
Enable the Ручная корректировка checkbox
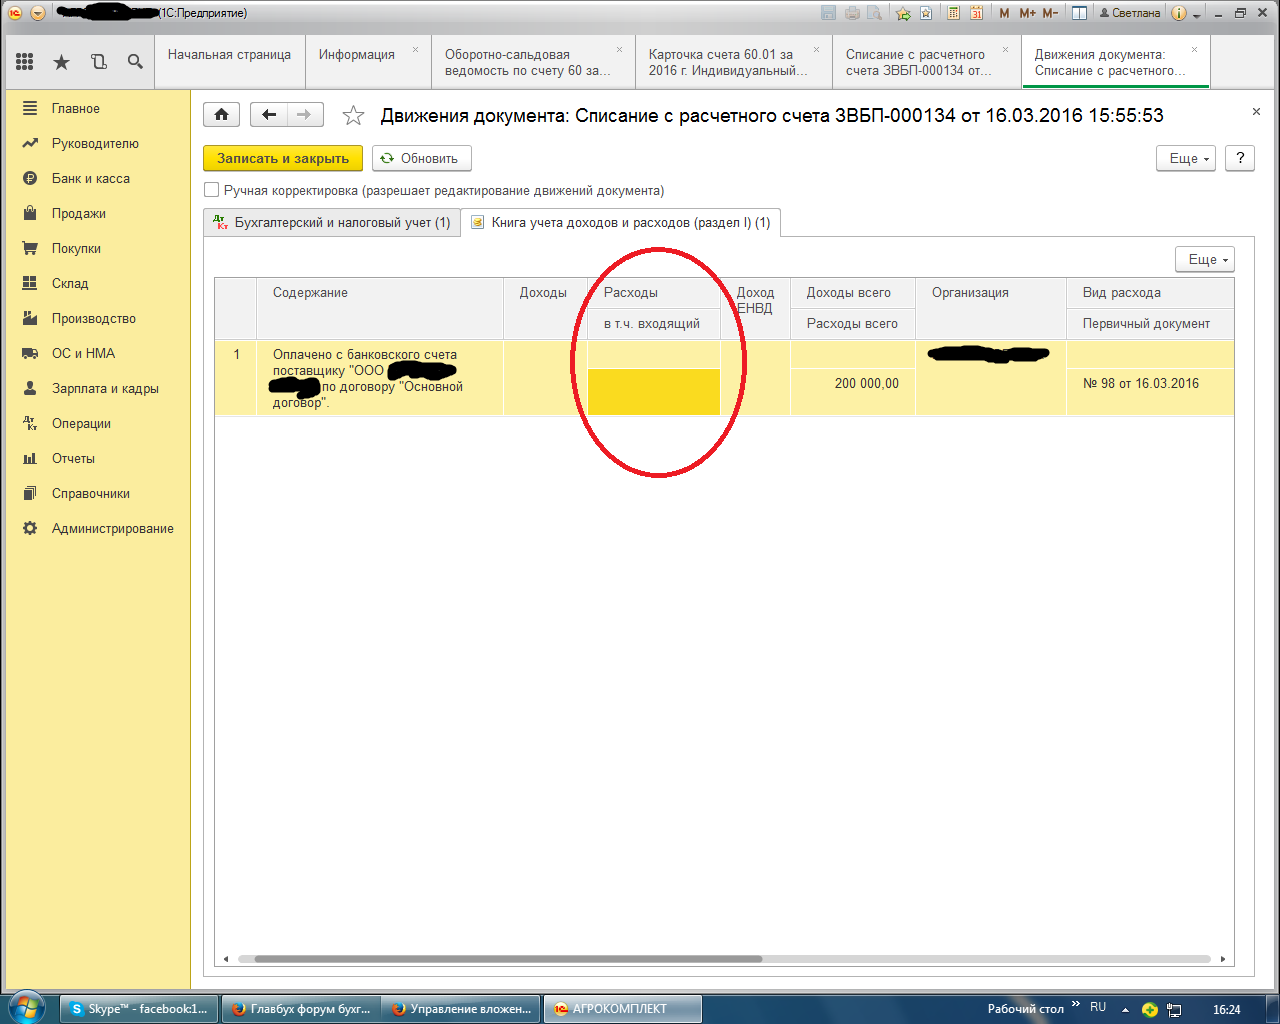tap(211, 190)
